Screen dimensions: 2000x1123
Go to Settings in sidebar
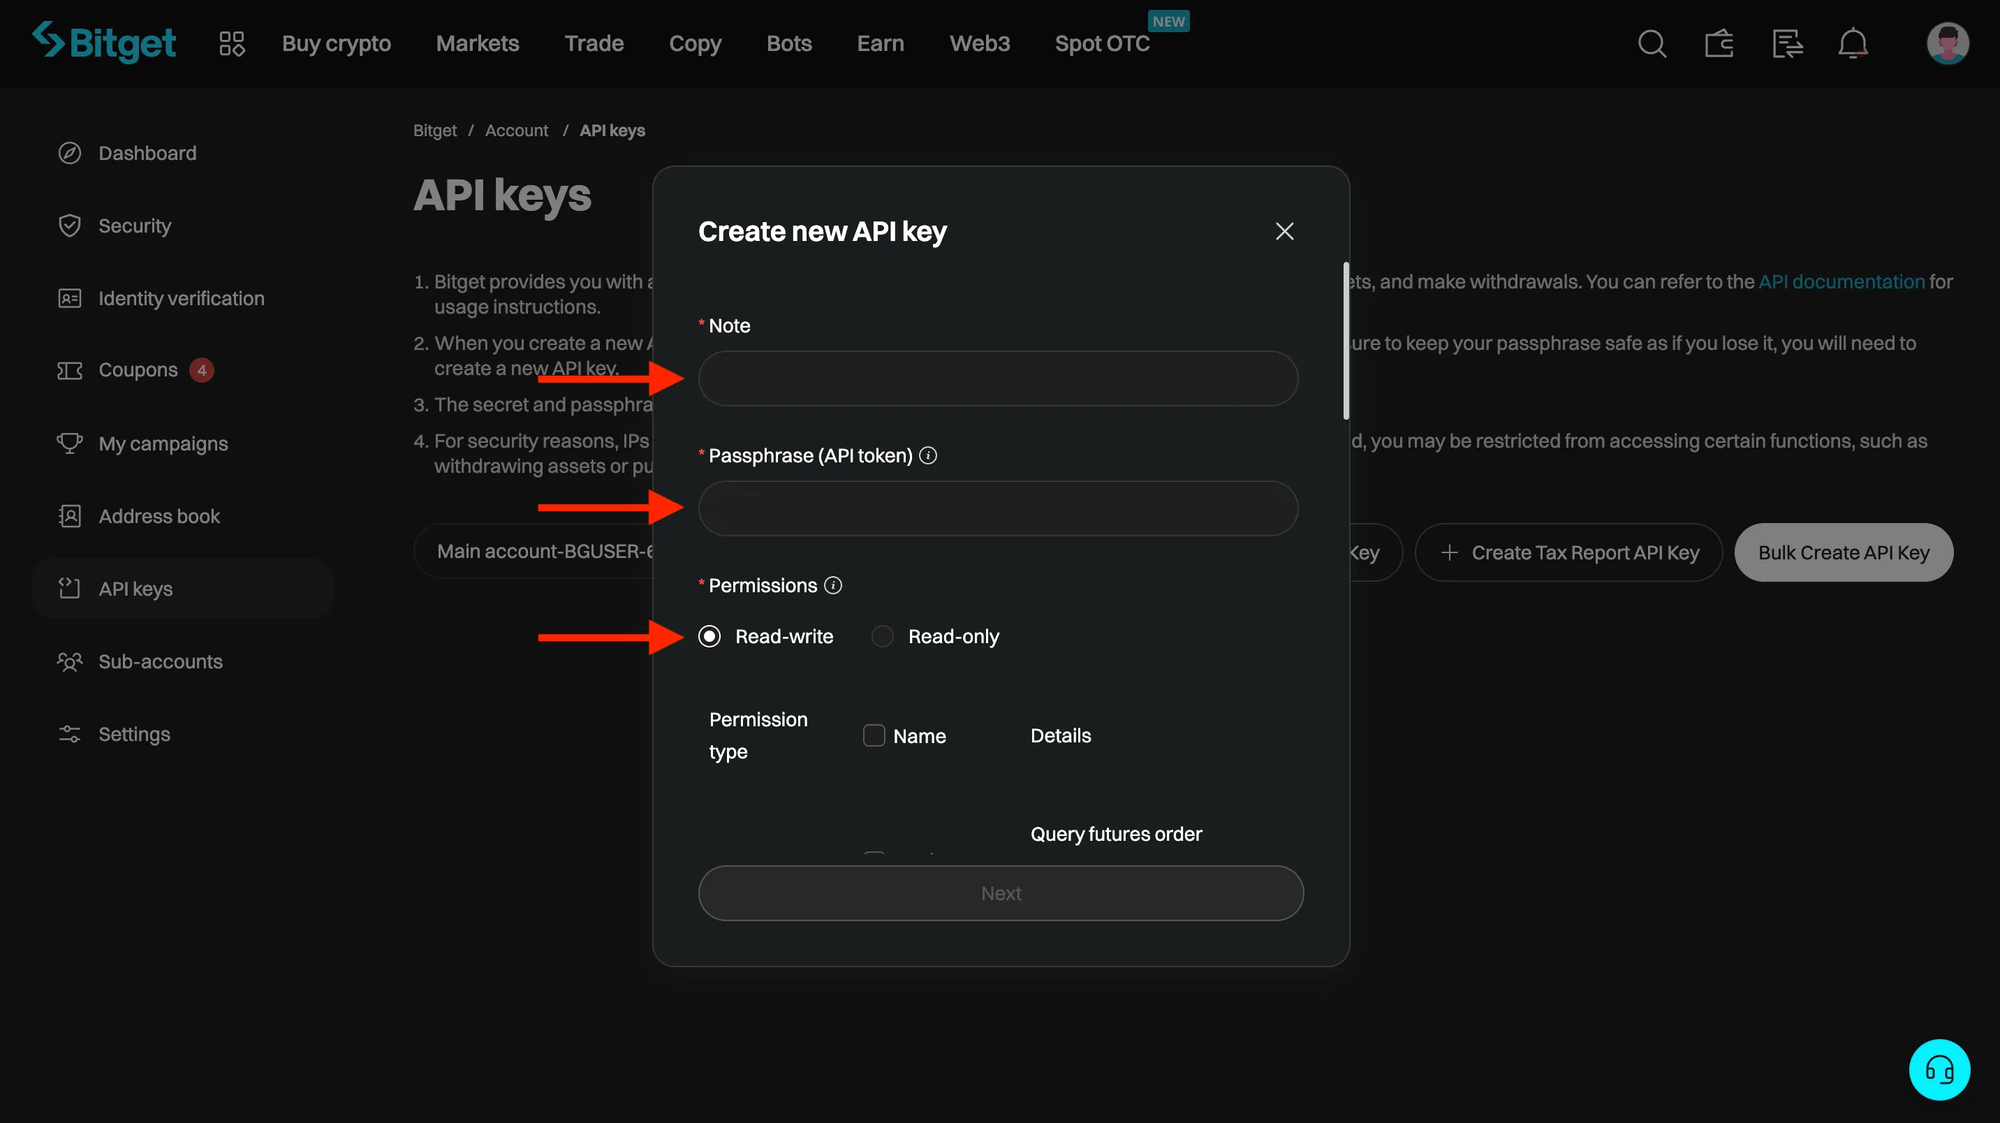point(134,734)
